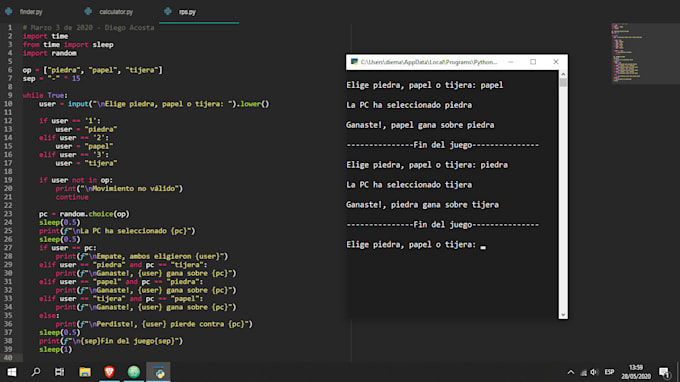Click the Python file icon on finder.py tab
The image size is (680, 382).
[9, 11]
